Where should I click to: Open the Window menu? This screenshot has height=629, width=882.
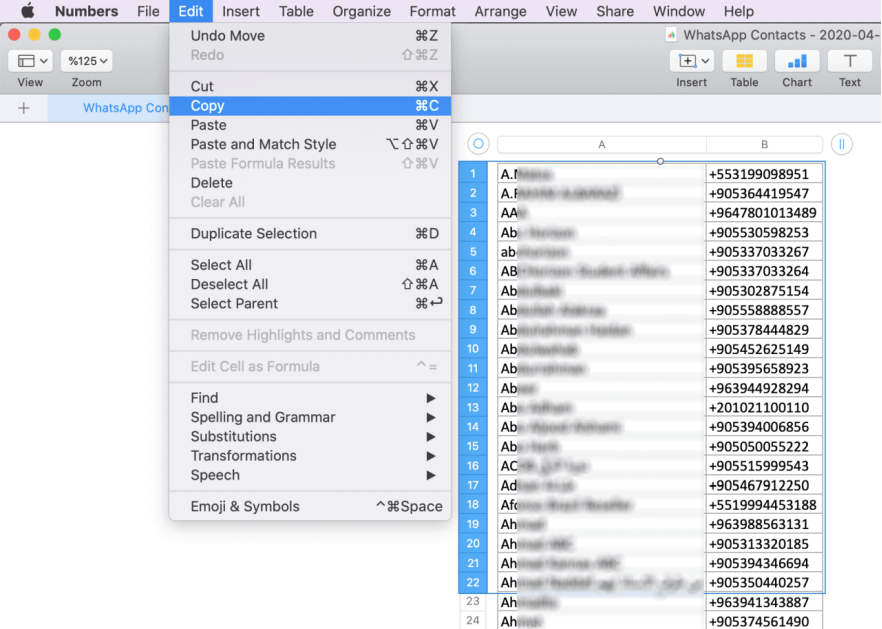point(678,11)
